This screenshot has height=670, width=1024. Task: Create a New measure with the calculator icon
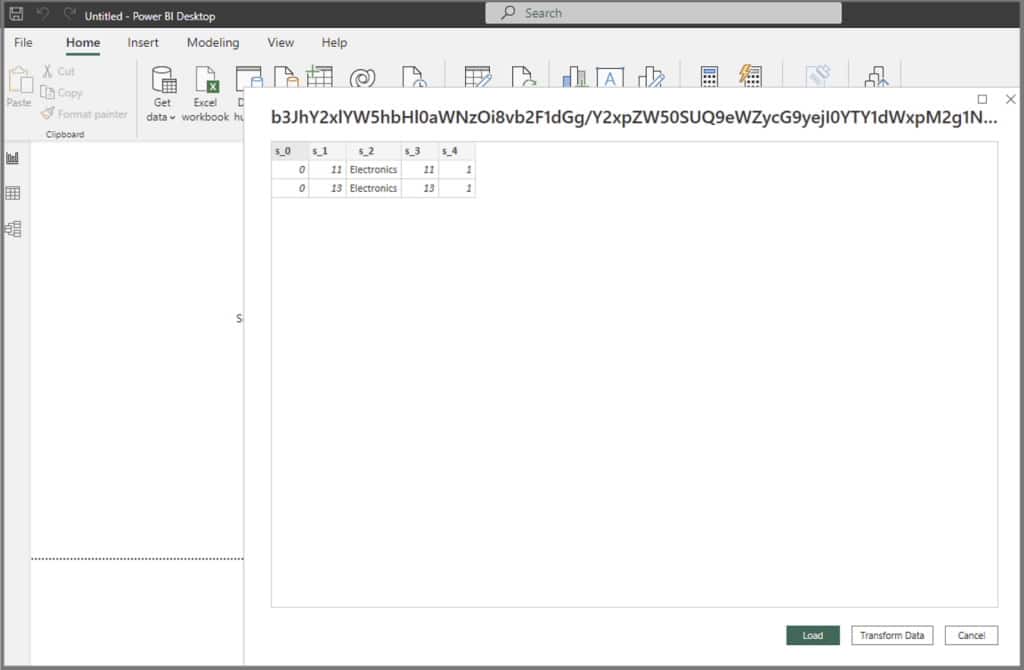(x=708, y=78)
